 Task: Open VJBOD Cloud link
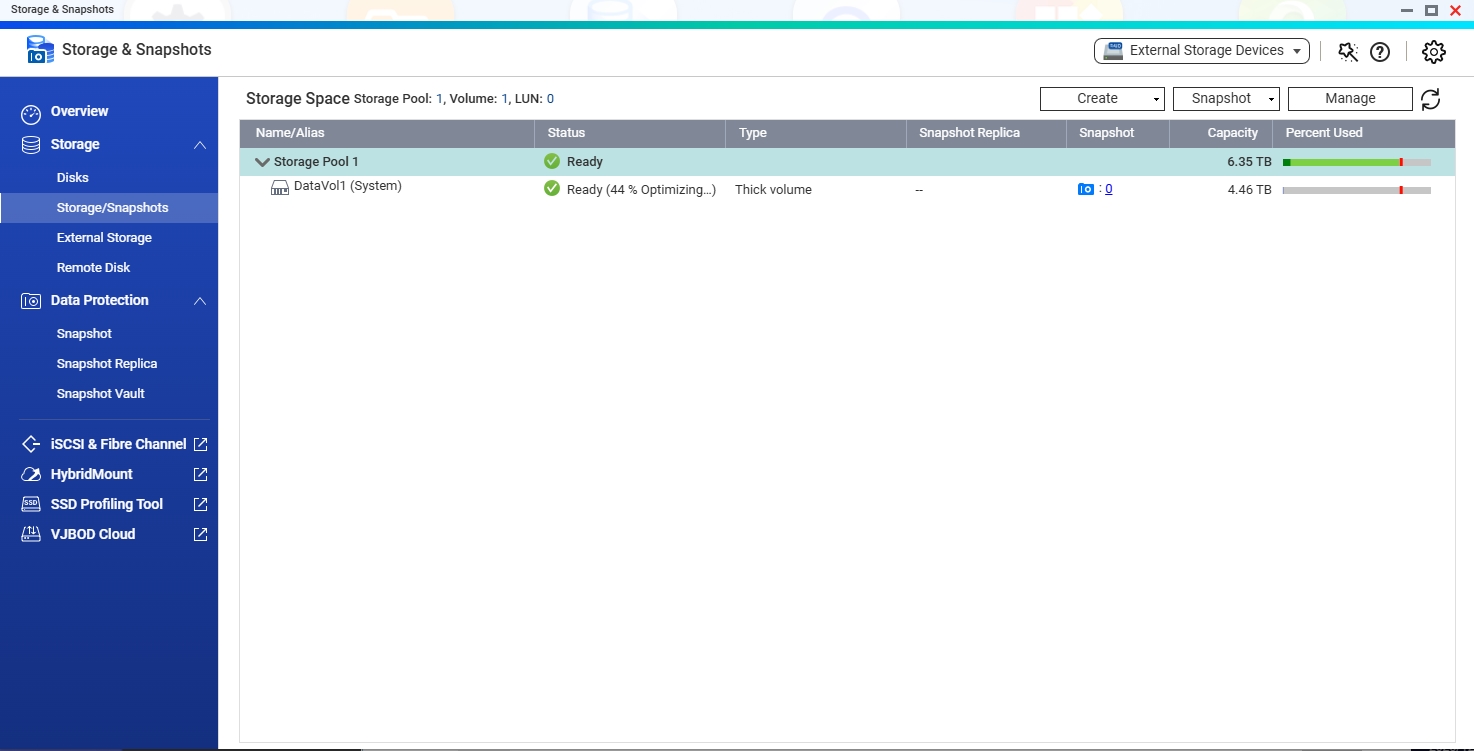click(92, 534)
